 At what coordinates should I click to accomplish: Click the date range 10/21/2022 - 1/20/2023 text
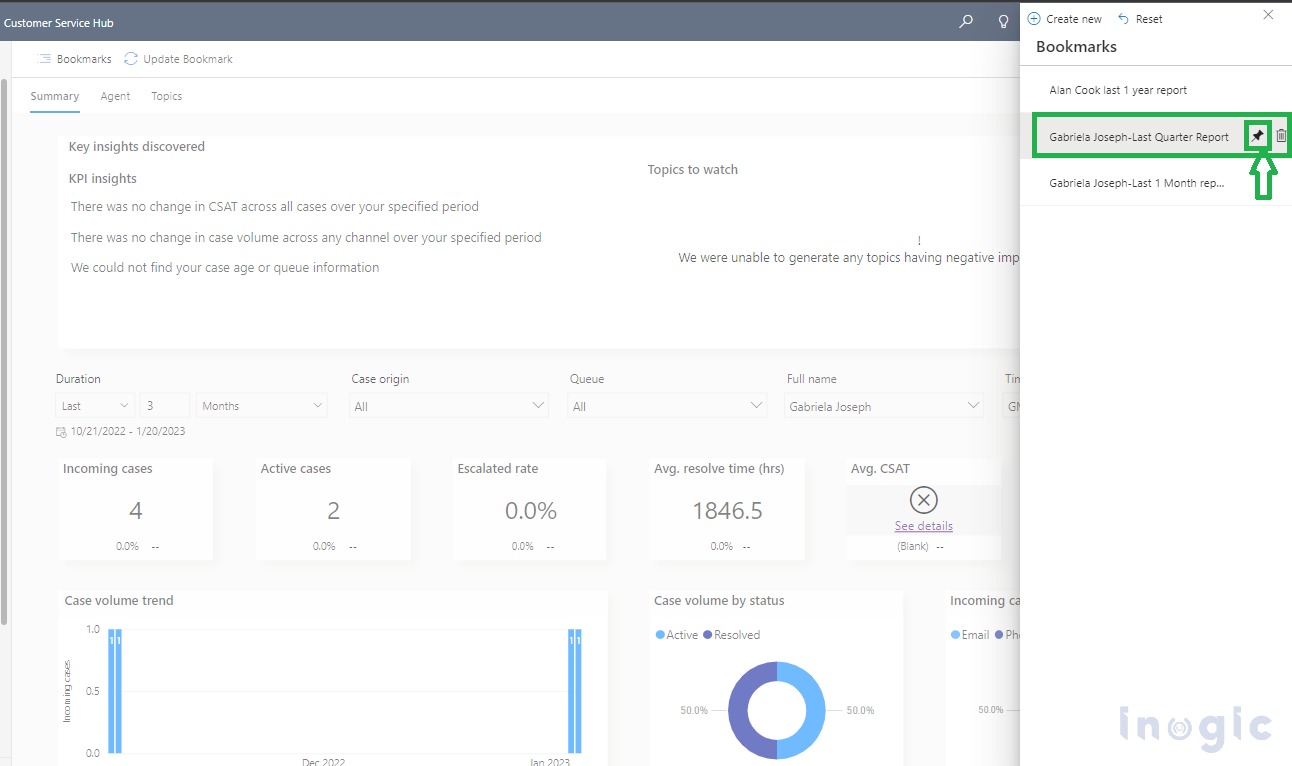[128, 431]
